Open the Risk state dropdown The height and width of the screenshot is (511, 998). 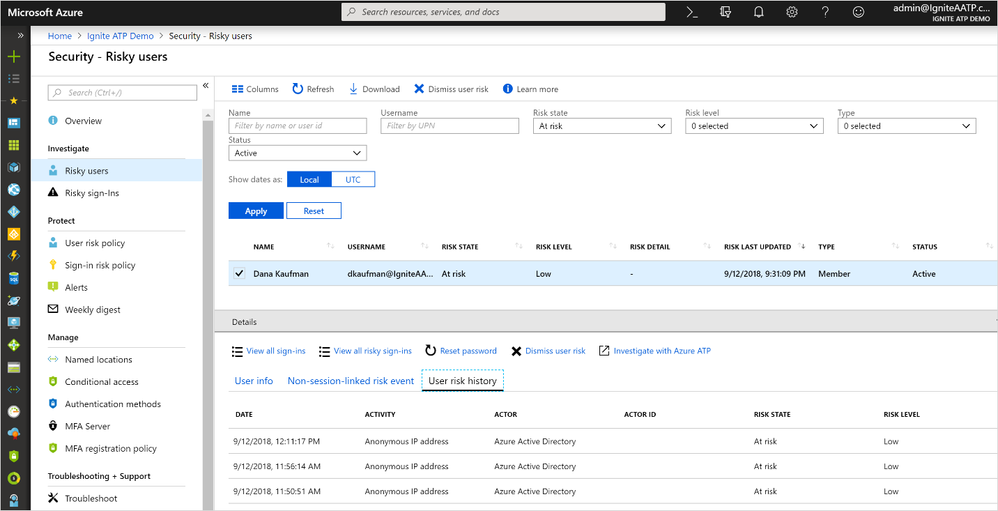coord(602,126)
